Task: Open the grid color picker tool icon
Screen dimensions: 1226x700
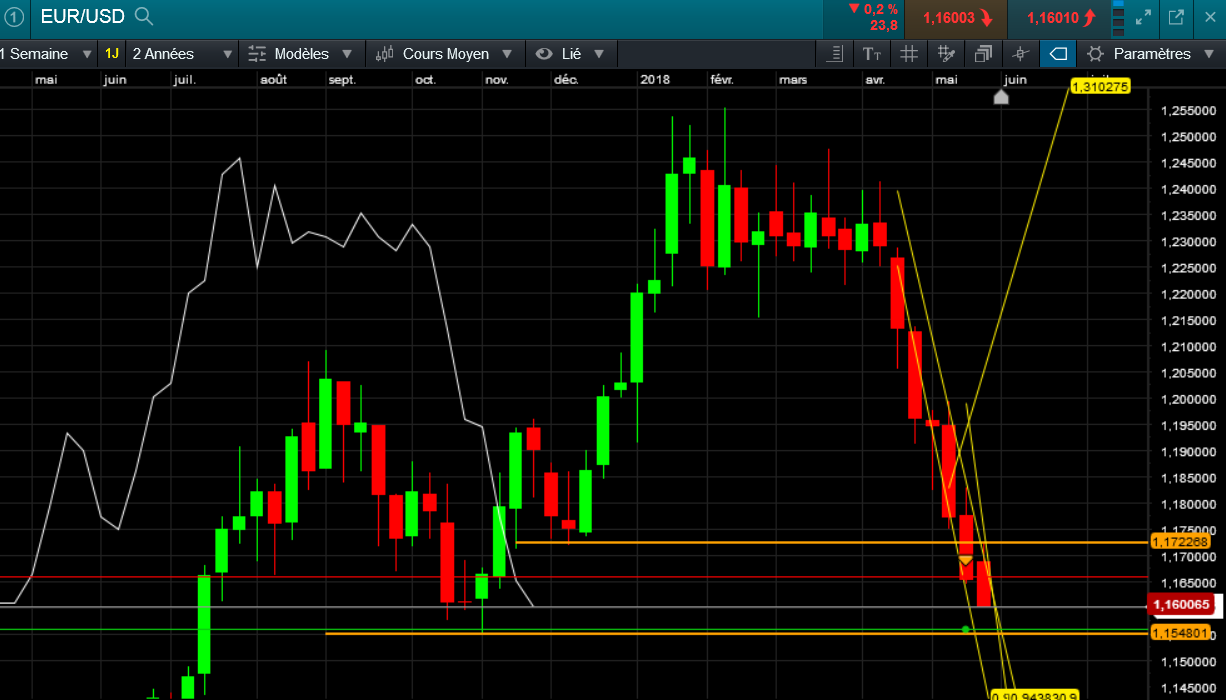Action: (x=945, y=54)
